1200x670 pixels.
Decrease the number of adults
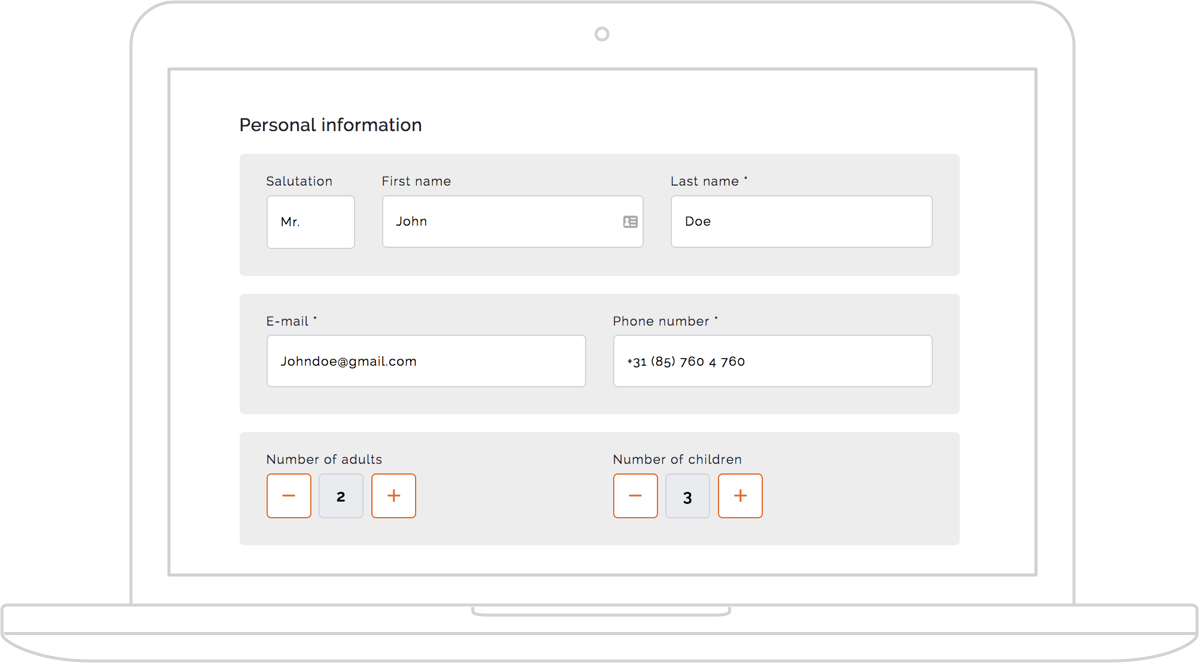coord(289,496)
